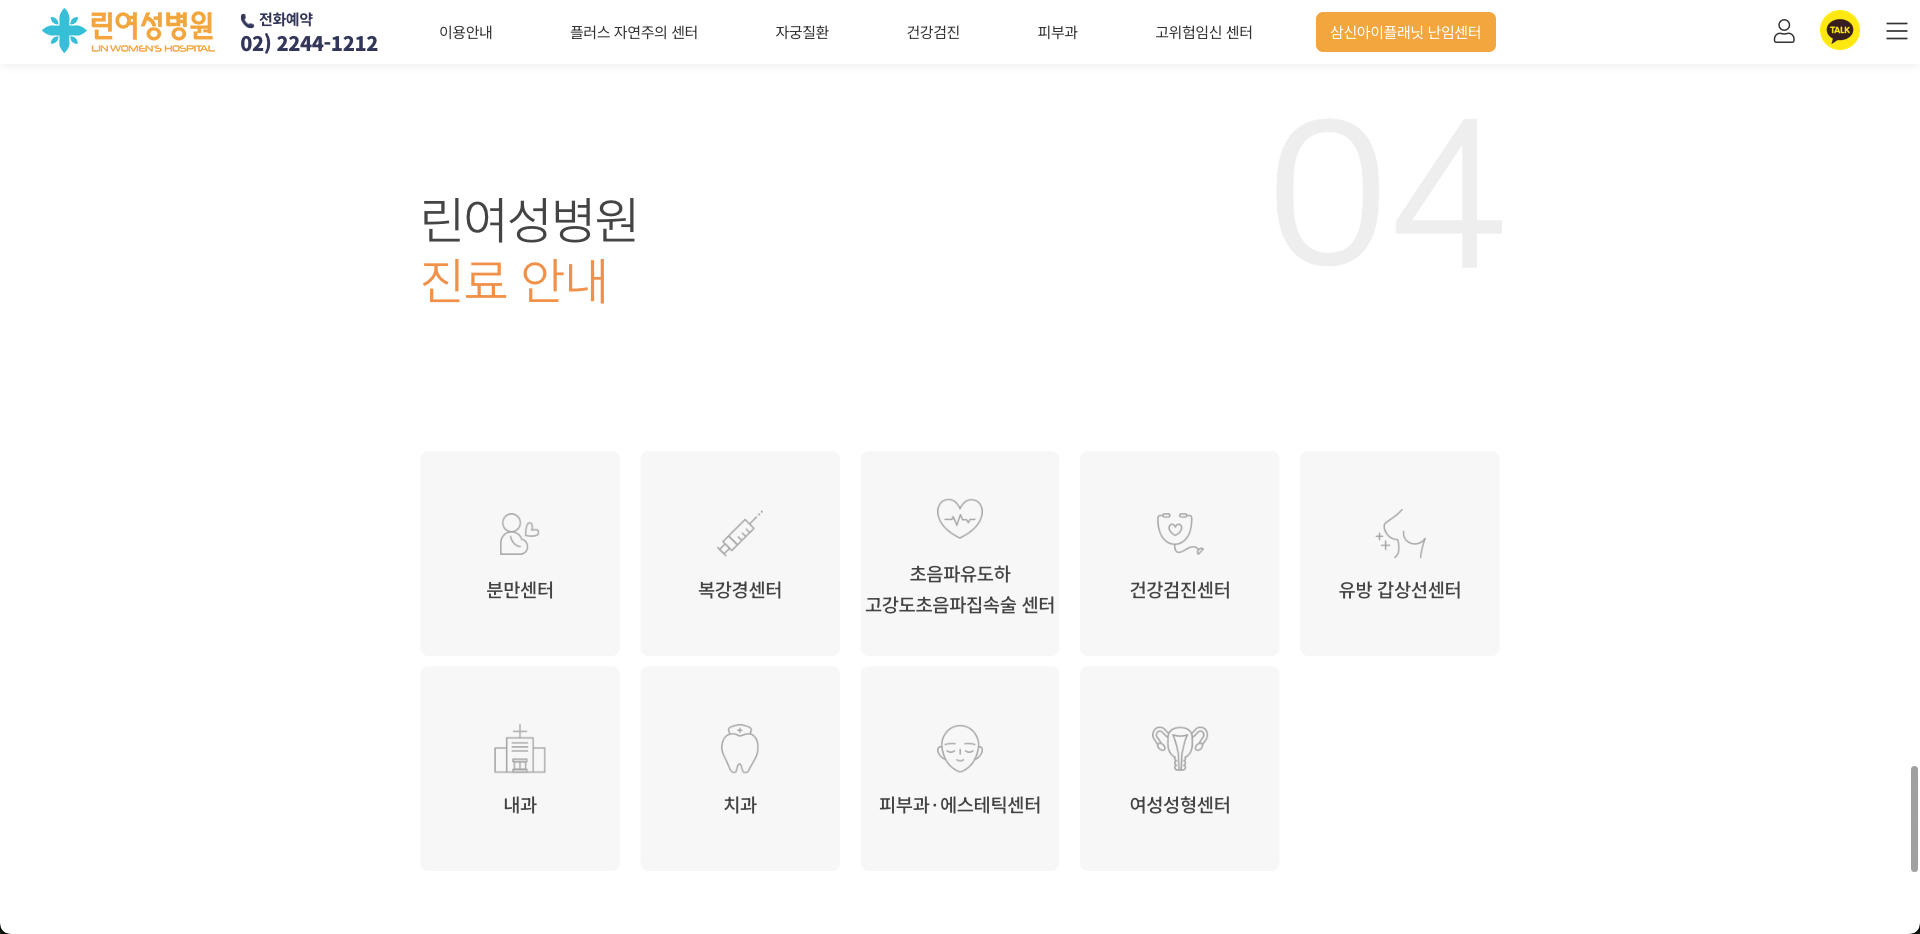Click the phone icon beside 전화예약
Screen dimensions: 1920x934
click(x=247, y=20)
